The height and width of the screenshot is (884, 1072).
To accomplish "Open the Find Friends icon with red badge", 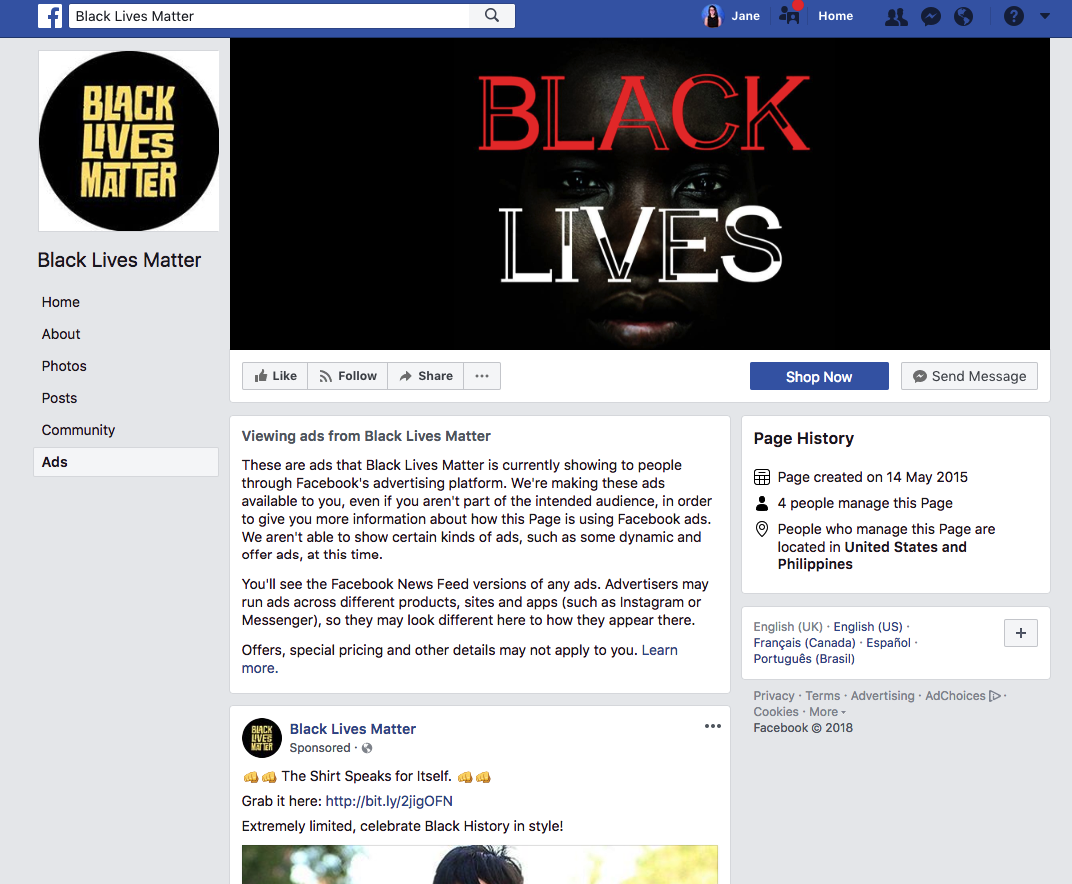I will point(790,14).
